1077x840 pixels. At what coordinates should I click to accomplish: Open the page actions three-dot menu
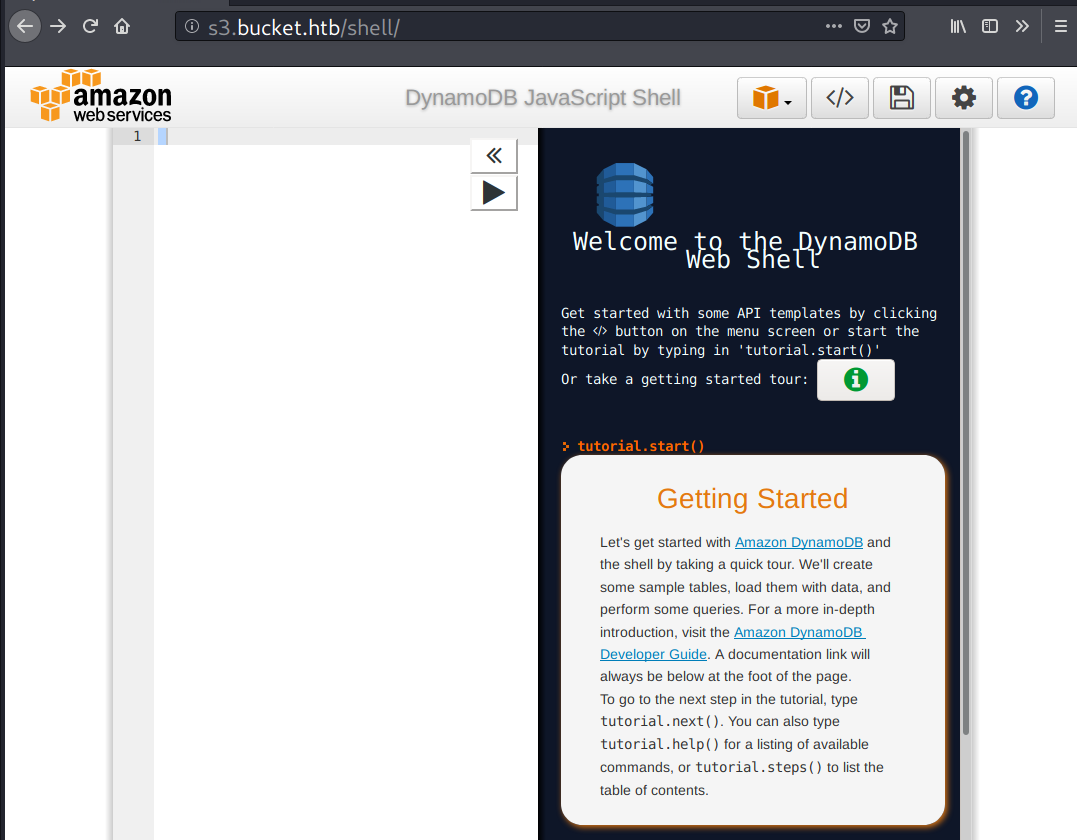click(x=833, y=27)
